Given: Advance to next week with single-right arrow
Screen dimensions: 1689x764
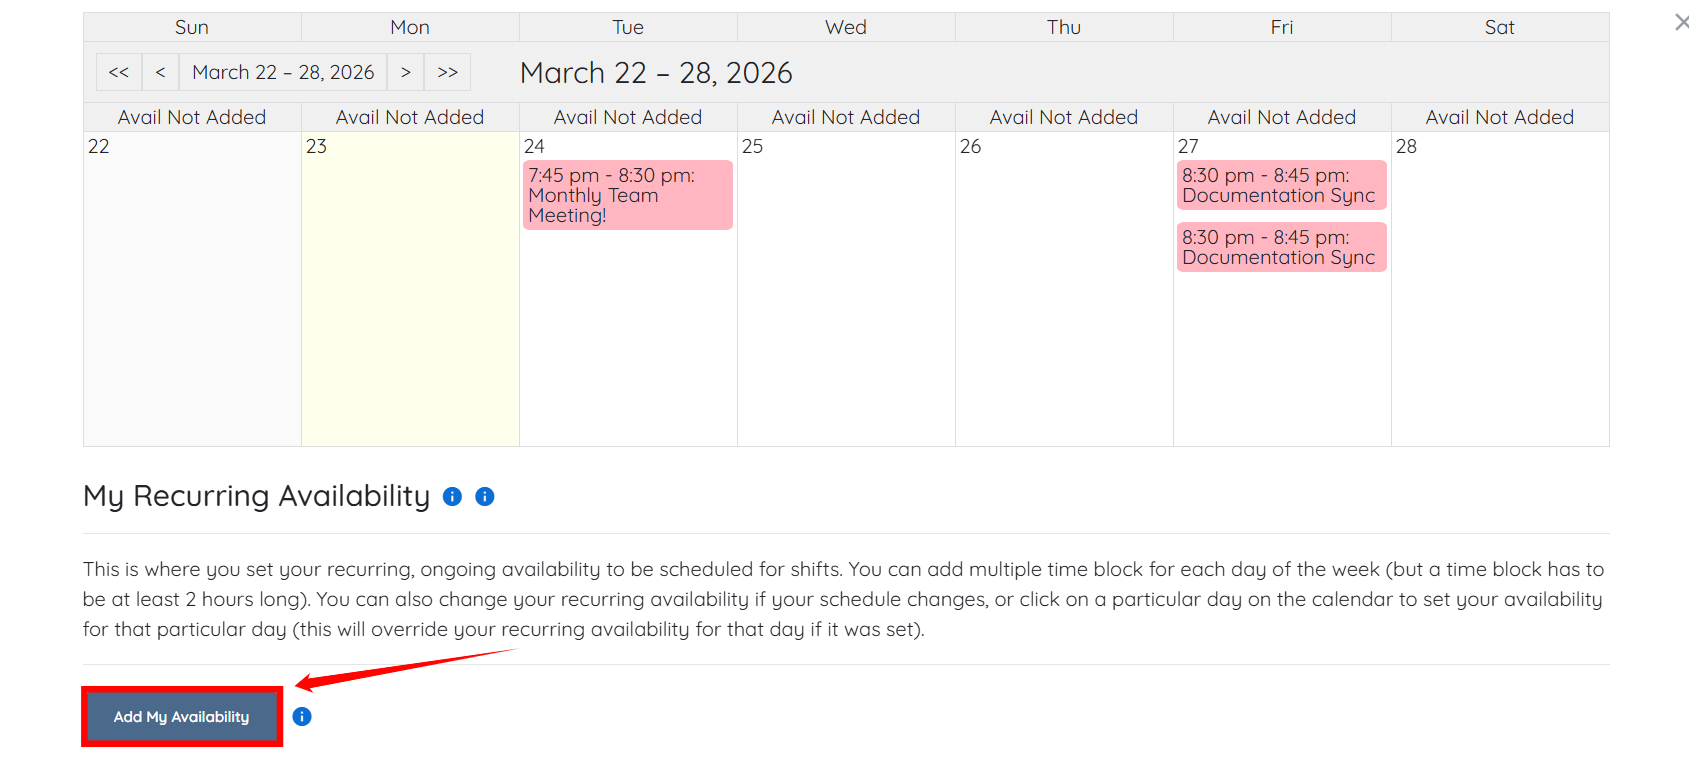Looking at the screenshot, I should [406, 72].
